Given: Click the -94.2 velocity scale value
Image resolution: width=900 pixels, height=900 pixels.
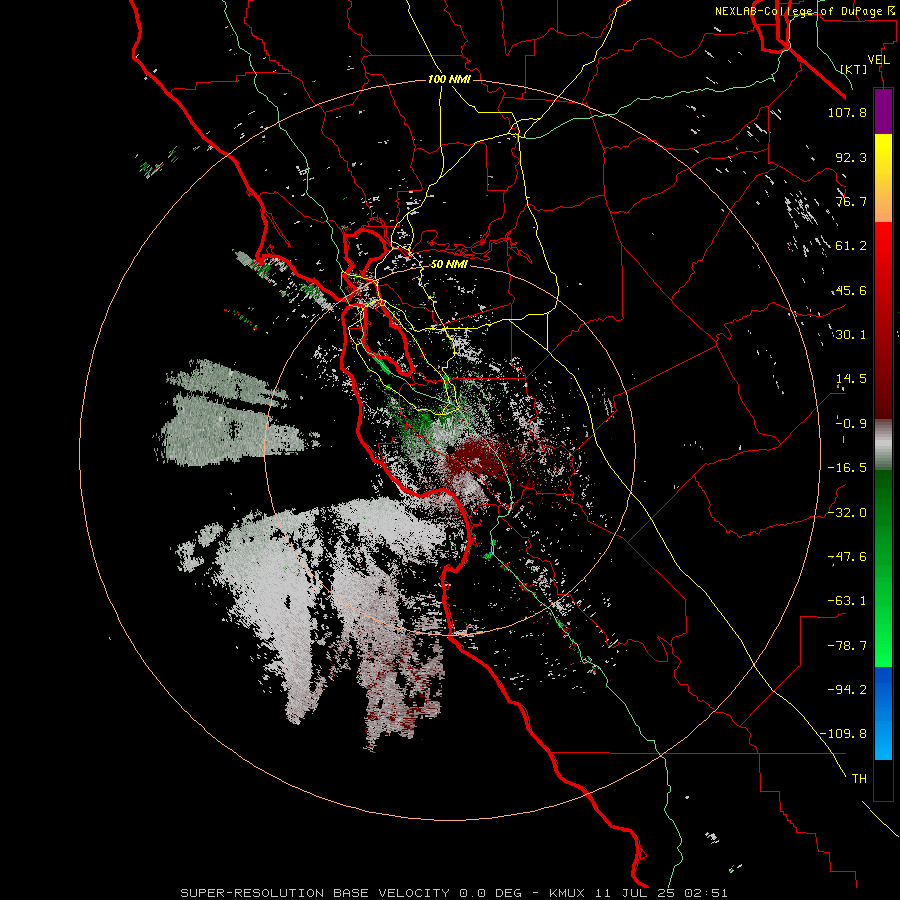Looking at the screenshot, I should [847, 689].
